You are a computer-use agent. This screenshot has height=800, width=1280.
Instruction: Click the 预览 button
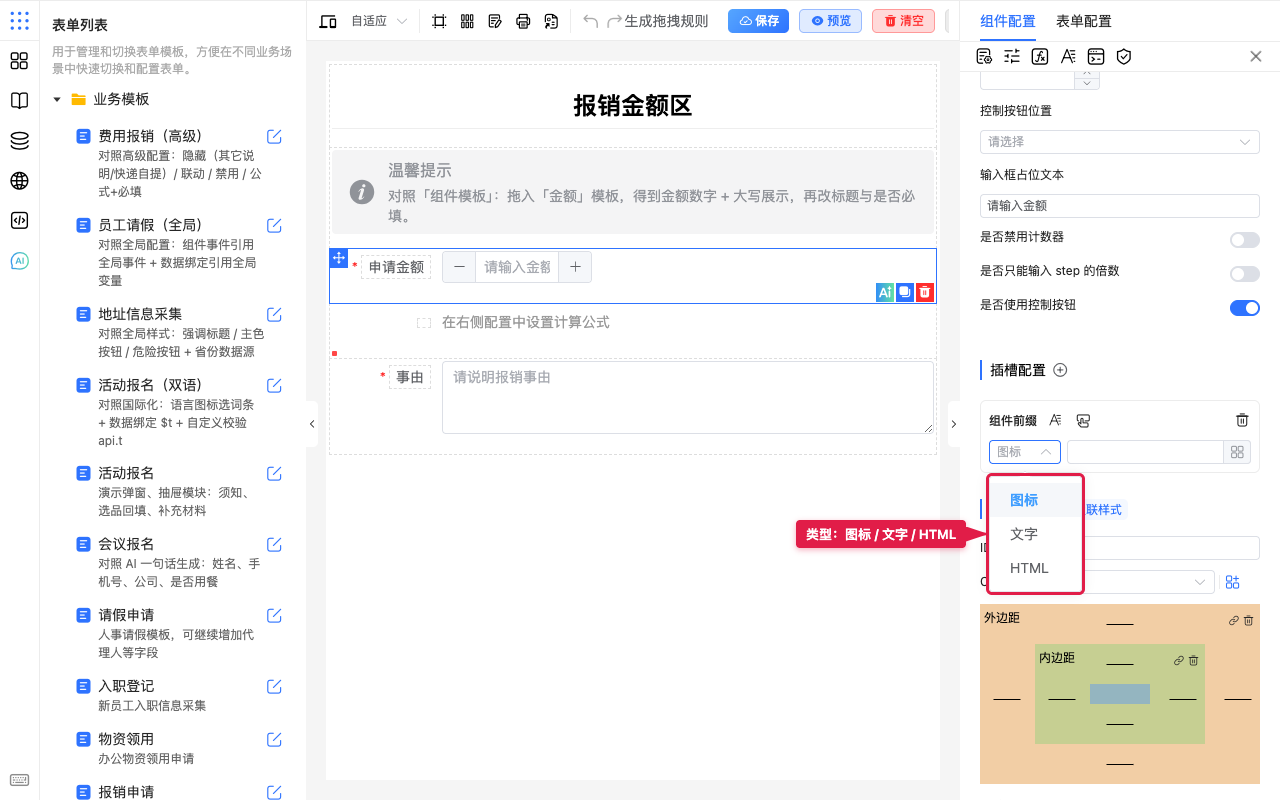click(x=830, y=21)
